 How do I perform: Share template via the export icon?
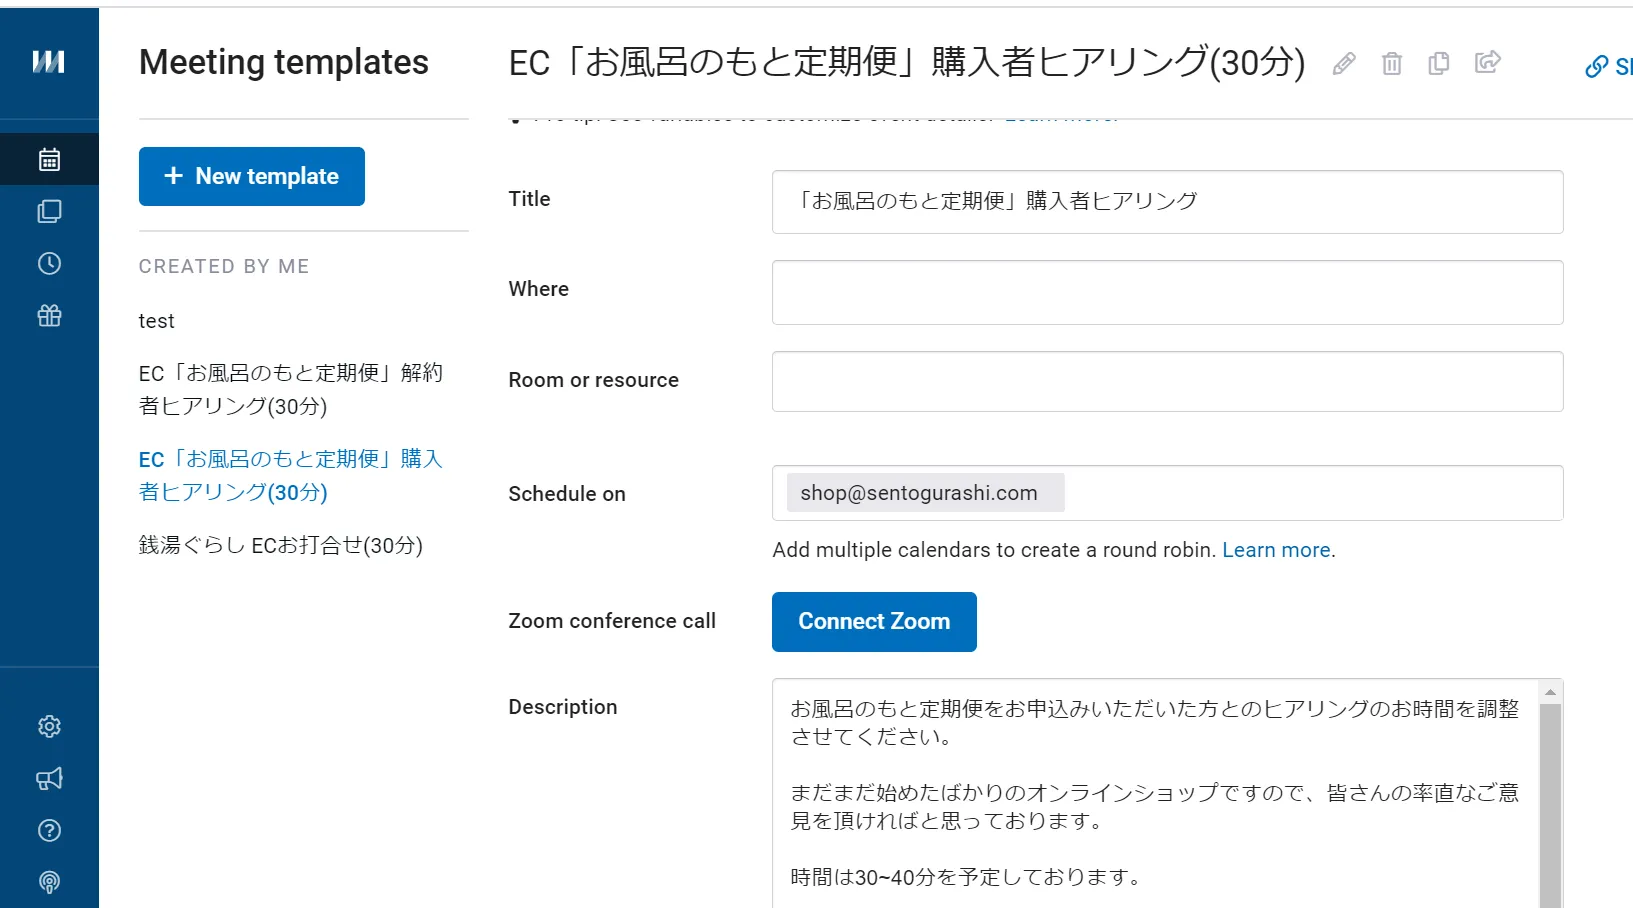[x=1487, y=63]
